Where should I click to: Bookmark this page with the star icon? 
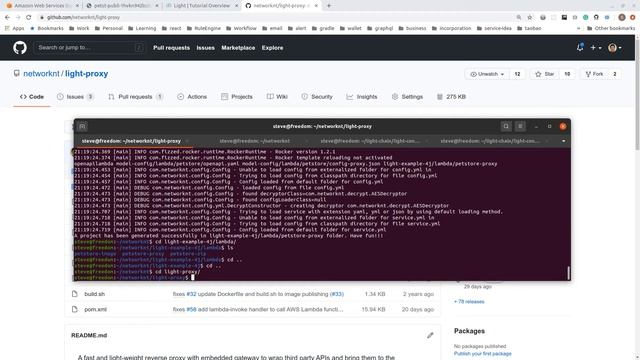point(530,17)
